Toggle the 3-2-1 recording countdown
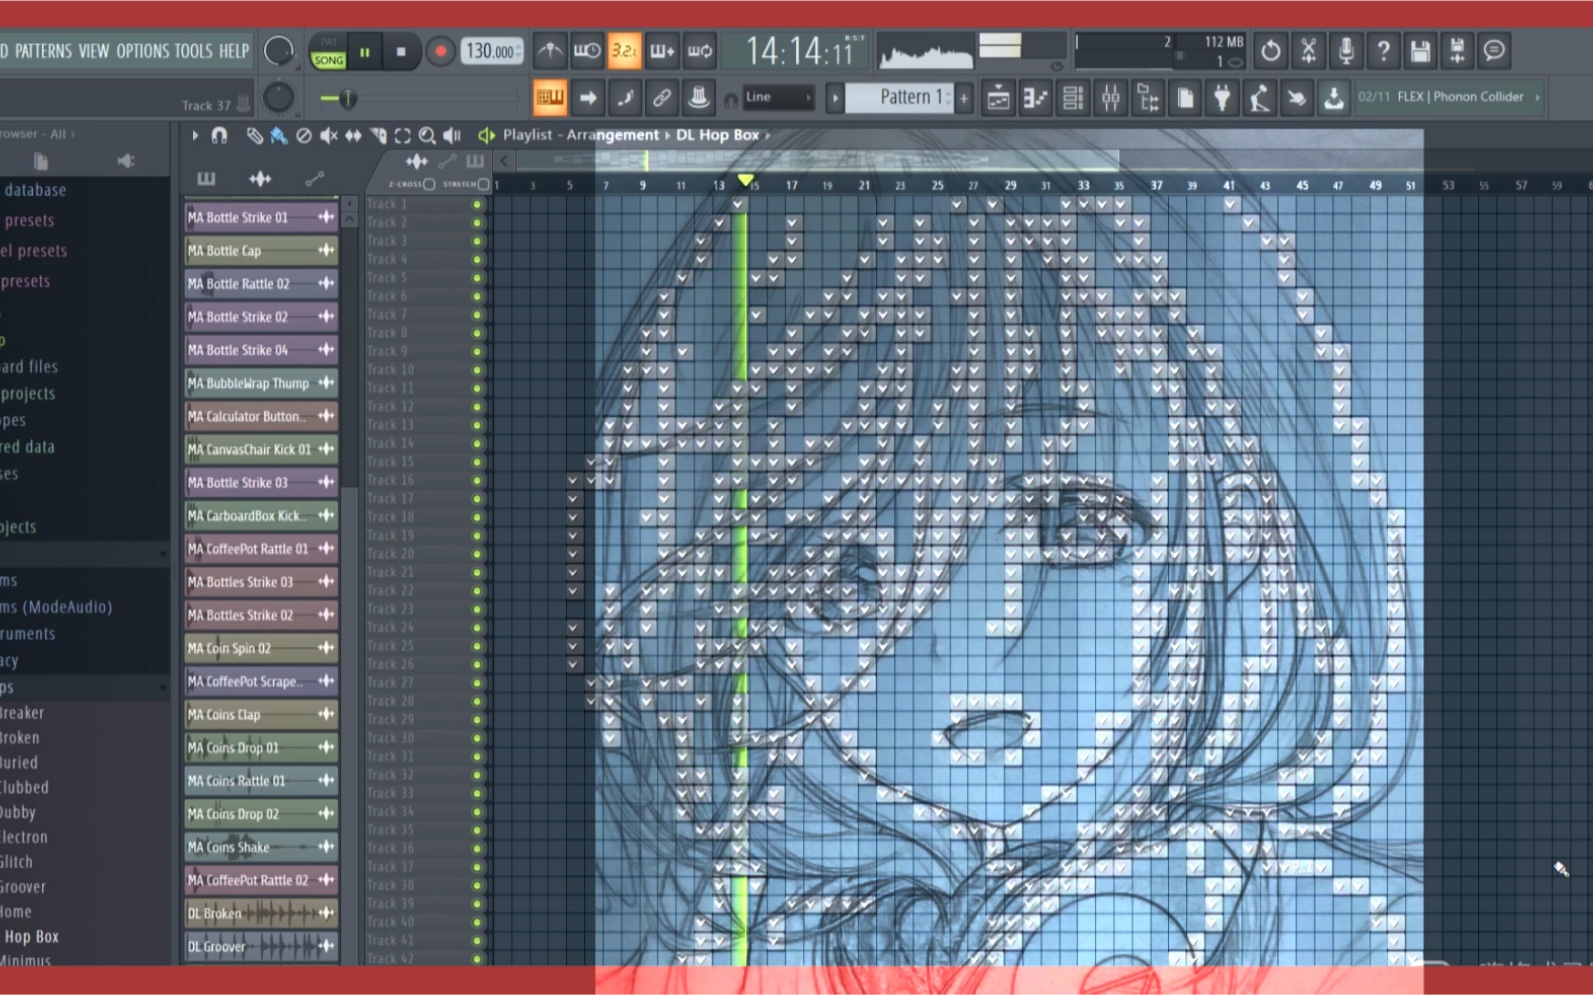This screenshot has width=1593, height=995. (x=624, y=51)
